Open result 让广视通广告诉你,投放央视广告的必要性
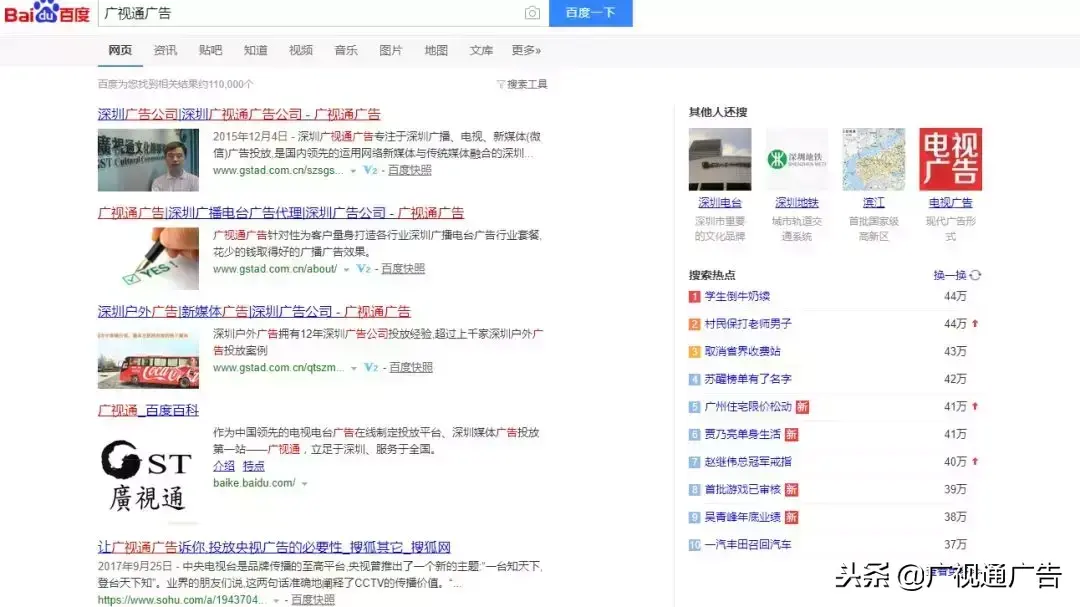The height and width of the screenshot is (607, 1080). (274, 547)
